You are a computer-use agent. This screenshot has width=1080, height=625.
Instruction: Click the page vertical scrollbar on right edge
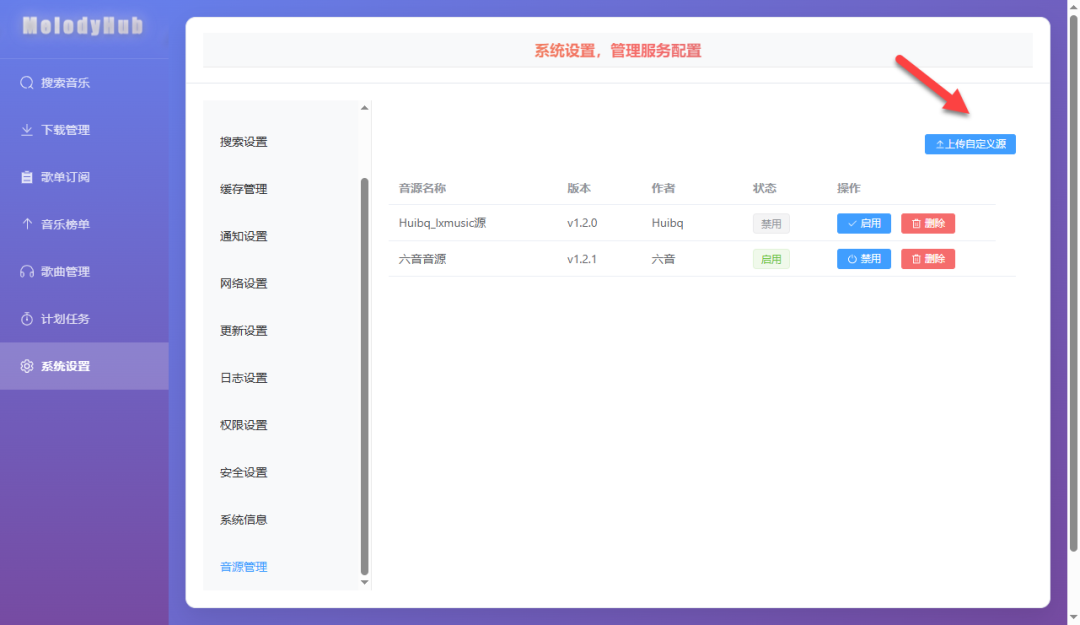[x=1073, y=283]
